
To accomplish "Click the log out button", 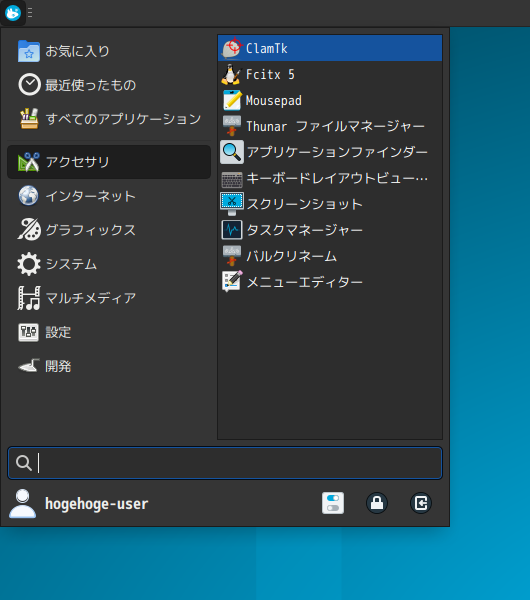I will point(421,503).
